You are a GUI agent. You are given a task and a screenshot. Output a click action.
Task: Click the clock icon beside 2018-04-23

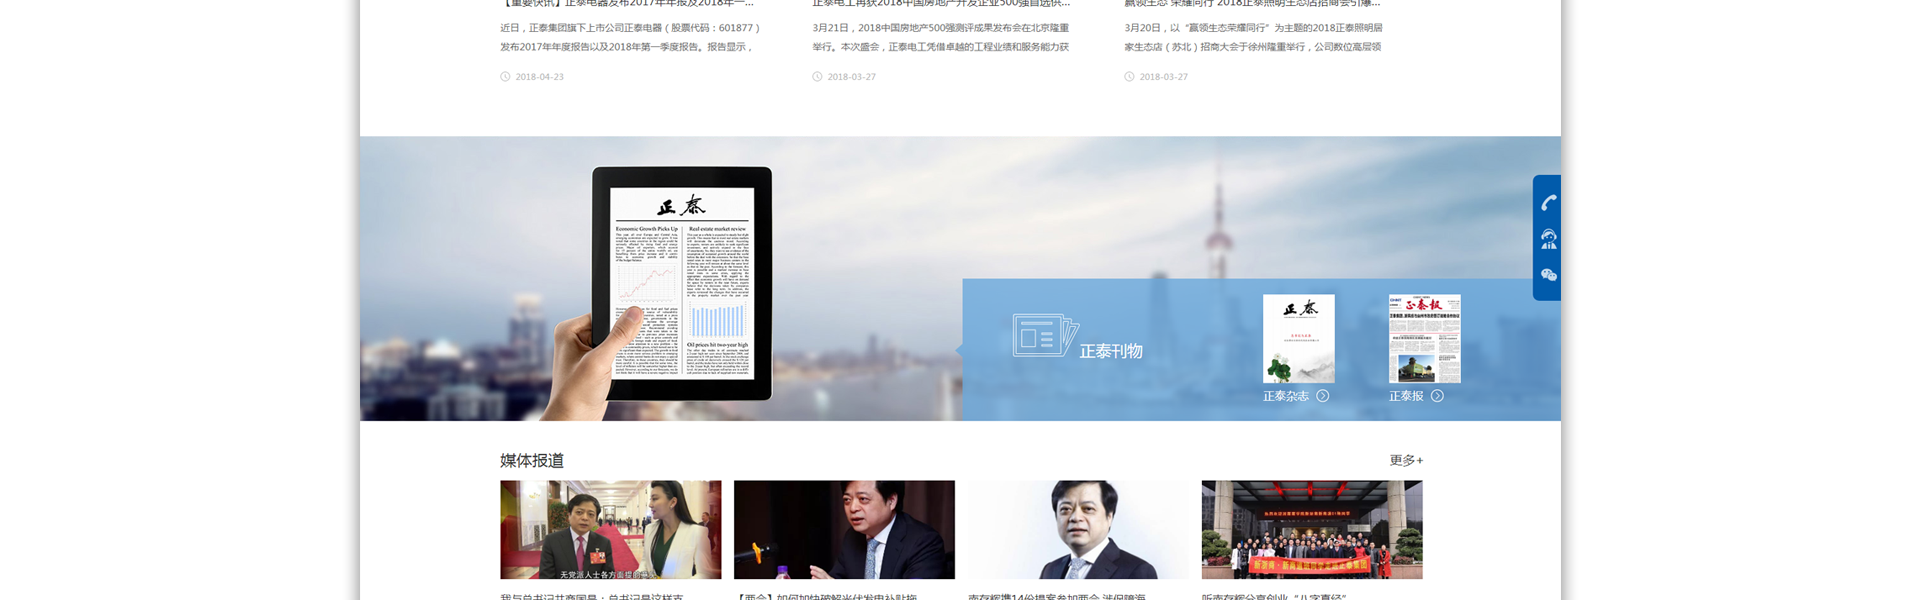click(x=505, y=77)
